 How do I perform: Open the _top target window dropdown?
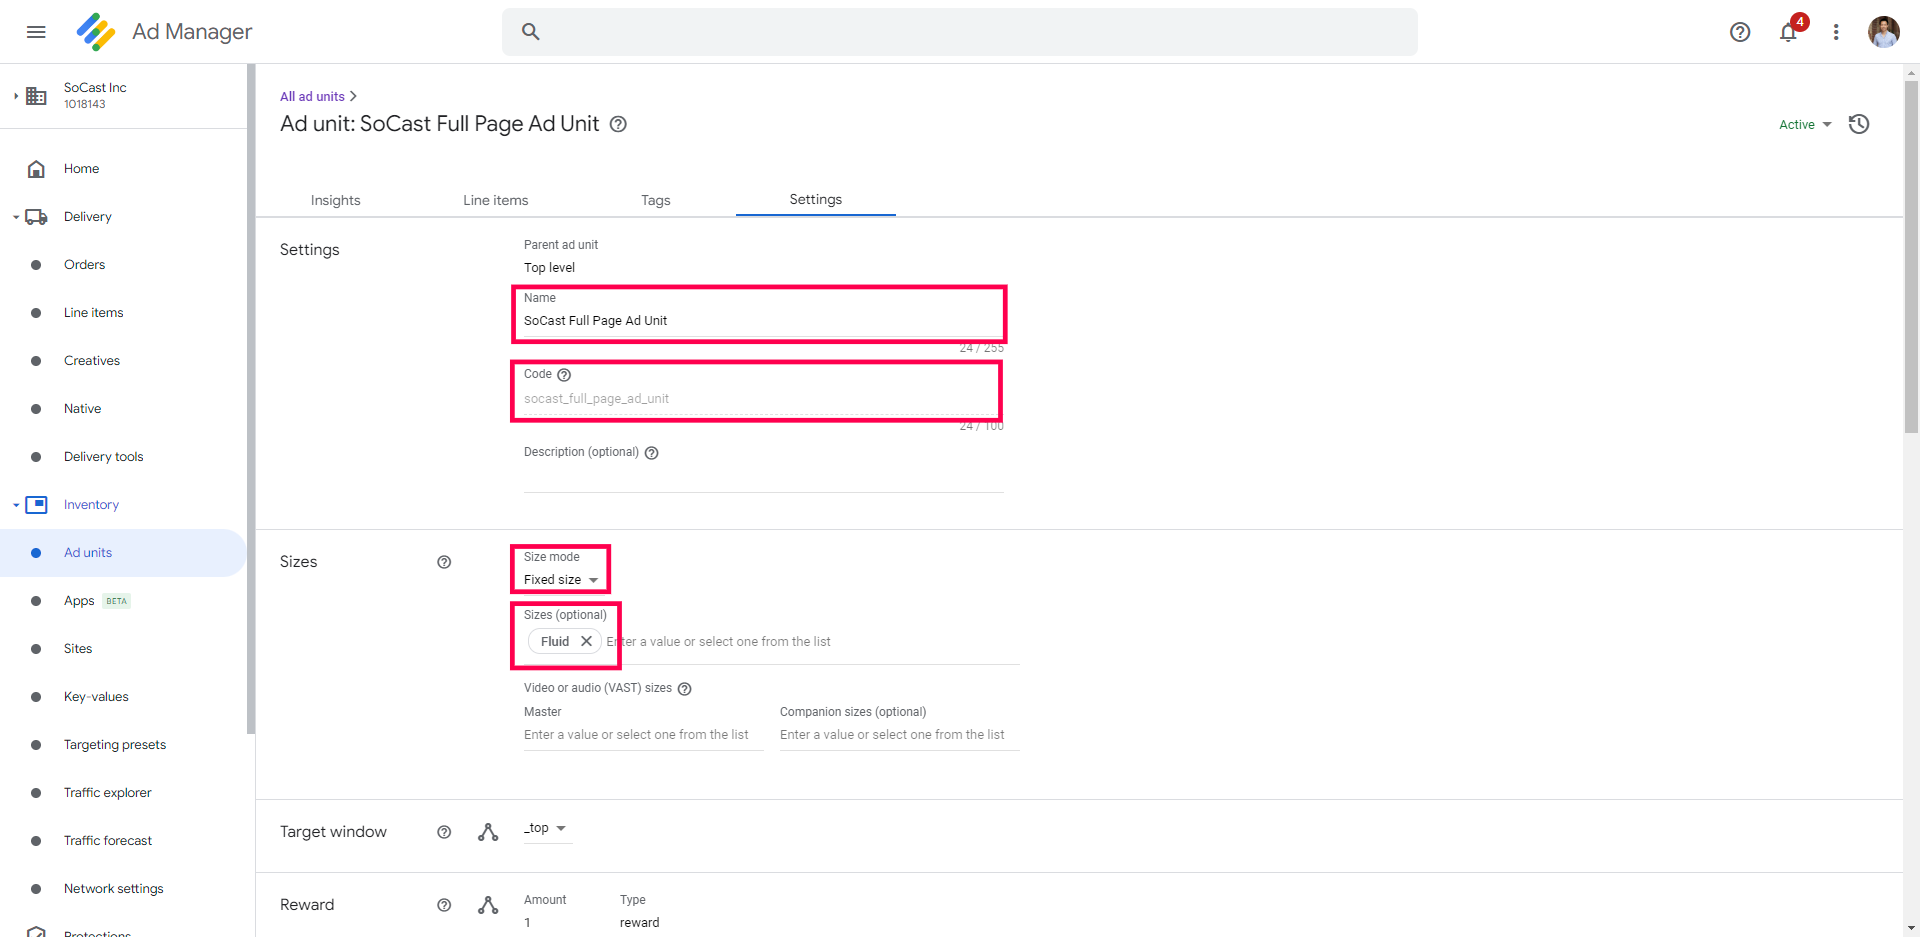[546, 829]
